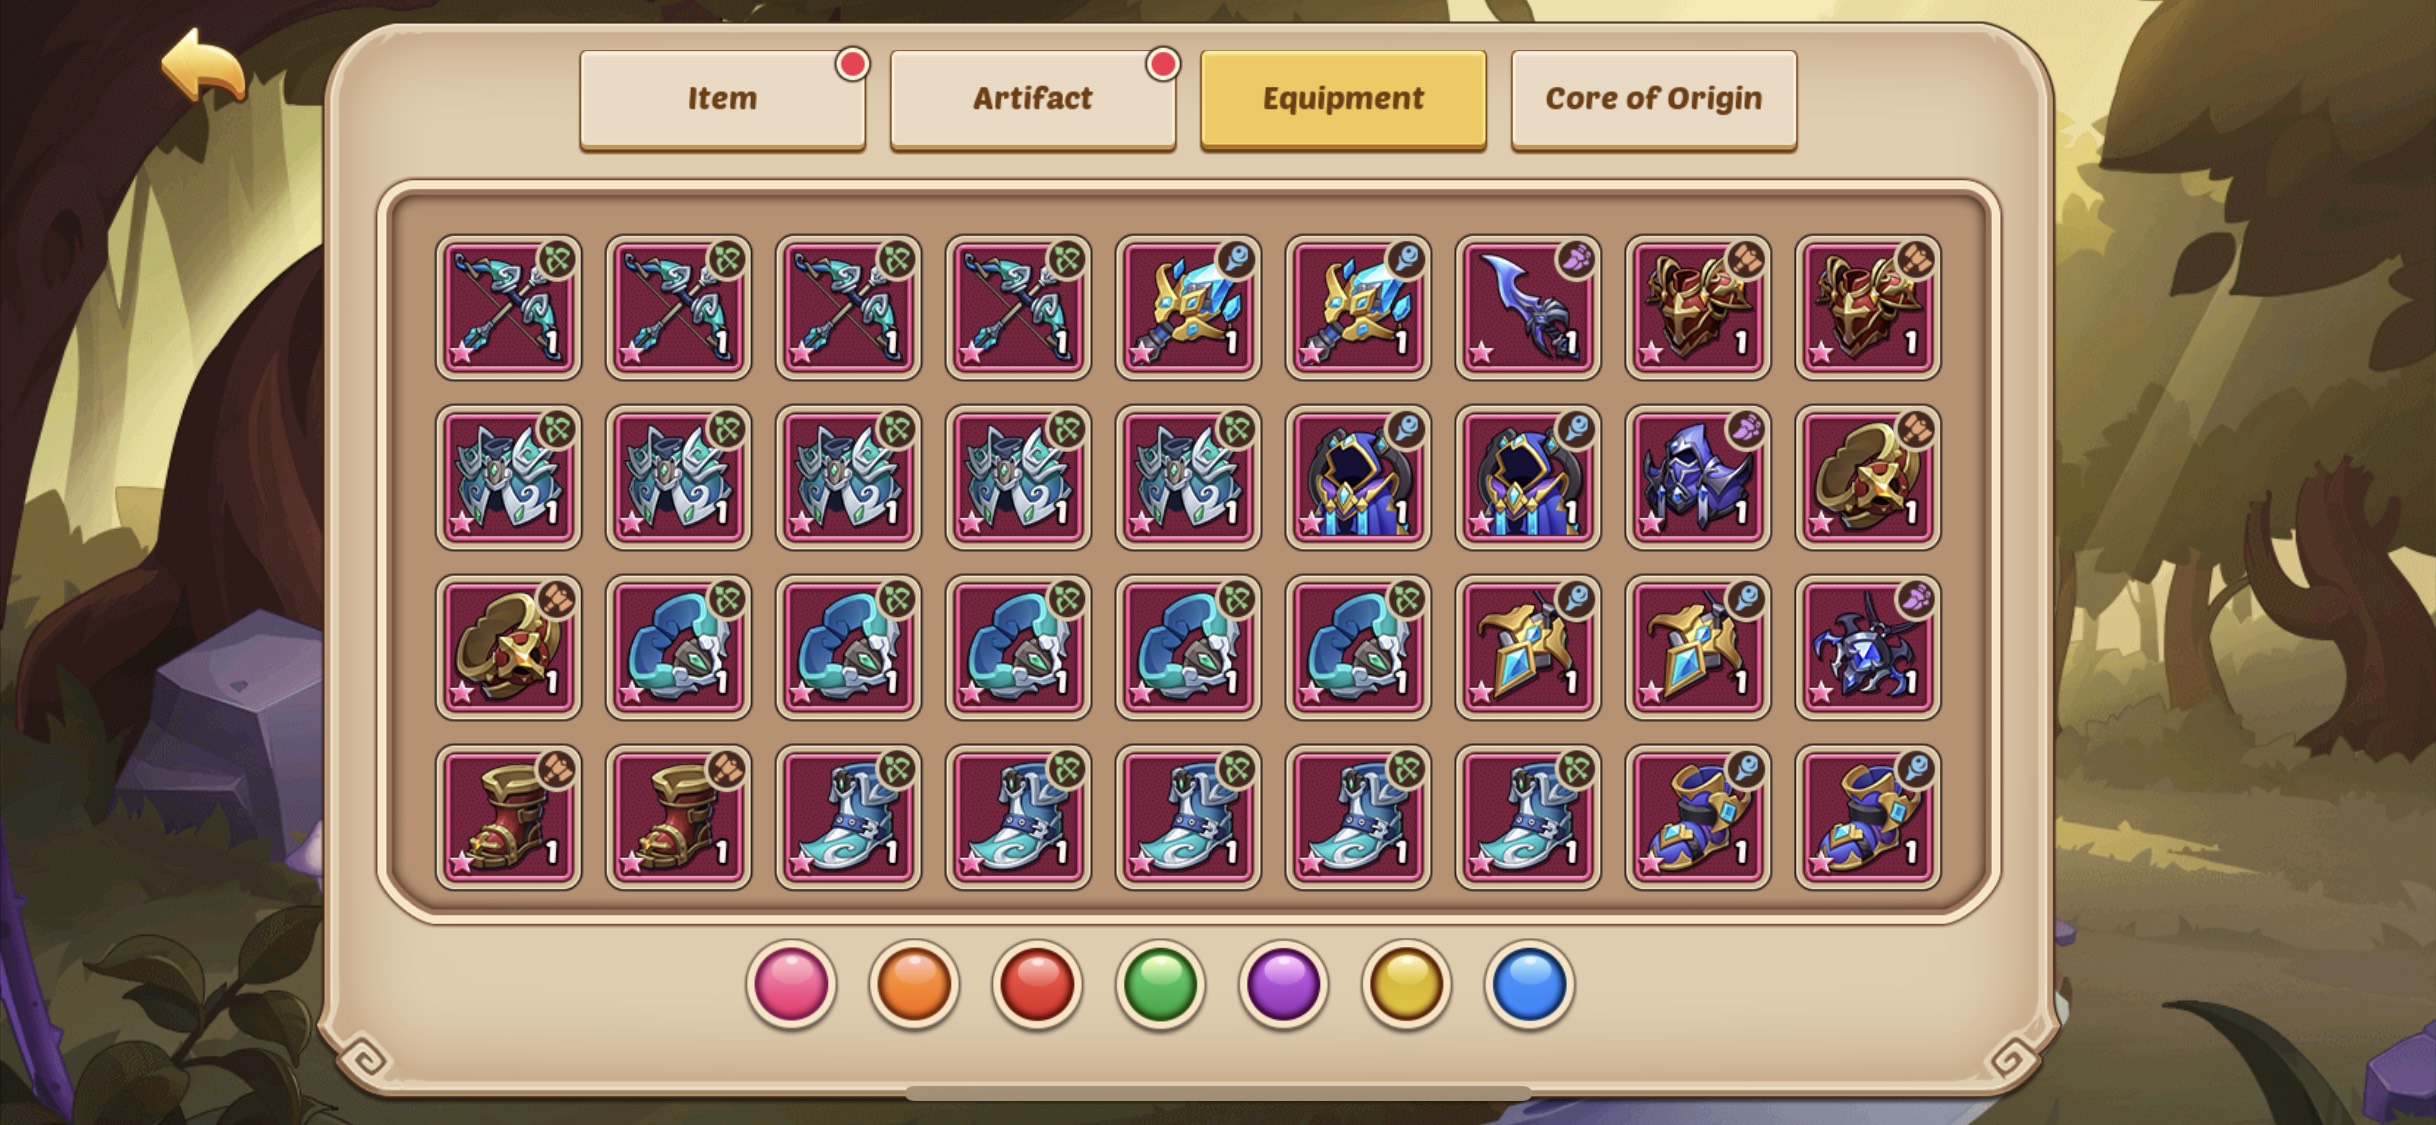Go back using the golden arrow

[x=203, y=66]
